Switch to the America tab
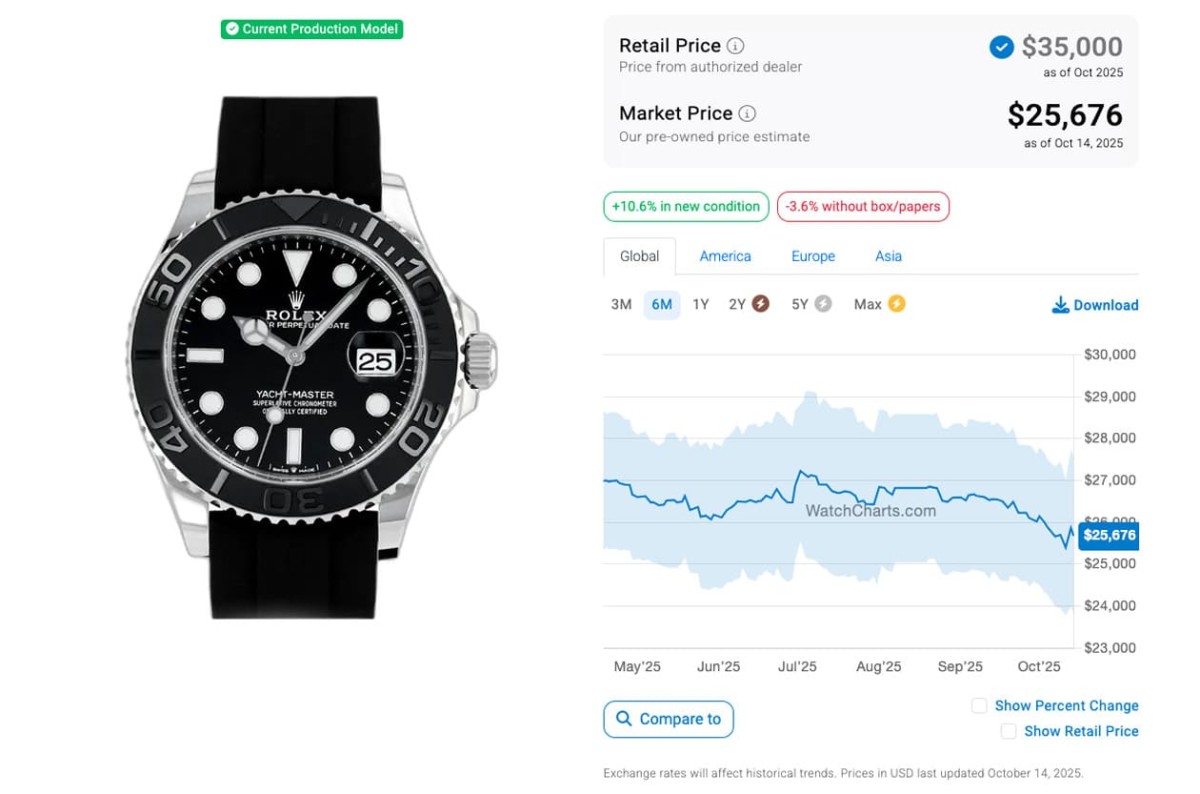Screen dimensions: 1200x794 click(x=725, y=256)
